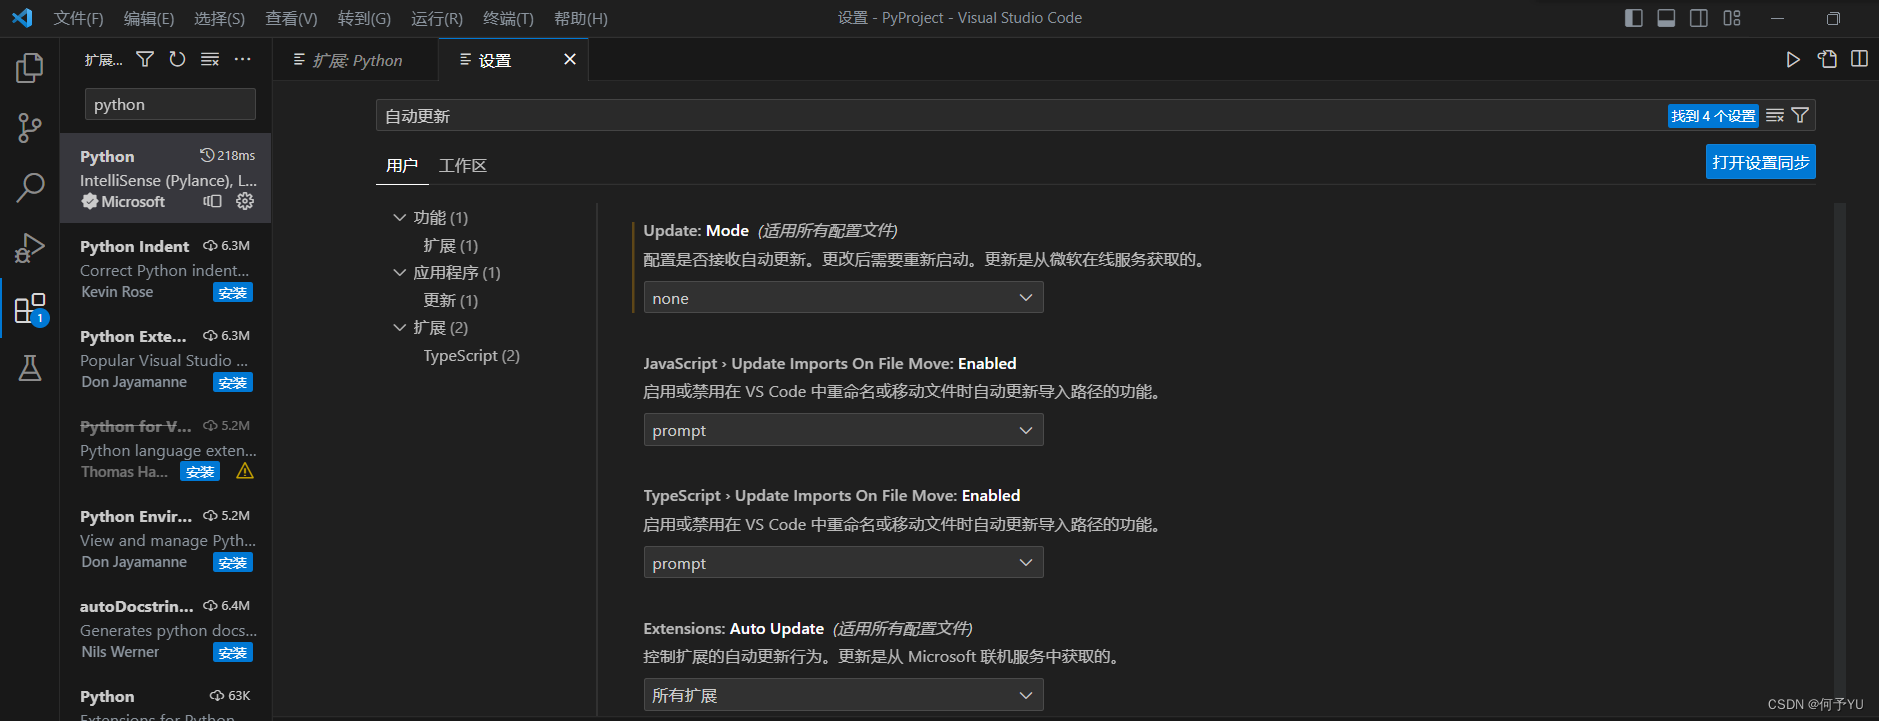Switch to the 扩展: Python editor tab
Viewport: 1879px width, 721px height.
pyautogui.click(x=355, y=60)
